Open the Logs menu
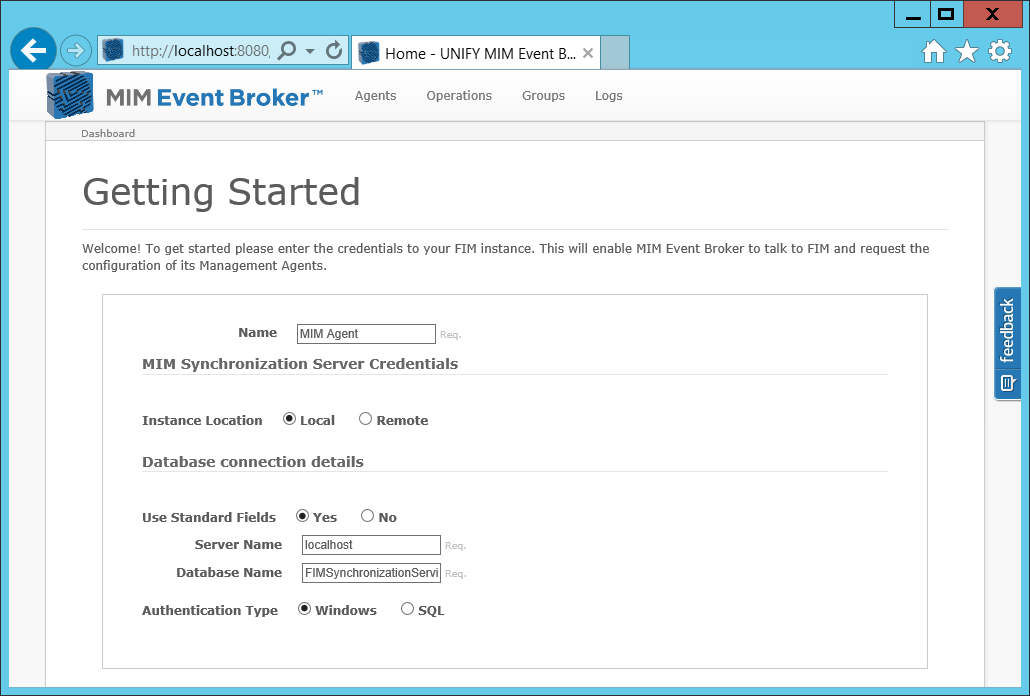This screenshot has width=1030, height=696. click(x=608, y=95)
